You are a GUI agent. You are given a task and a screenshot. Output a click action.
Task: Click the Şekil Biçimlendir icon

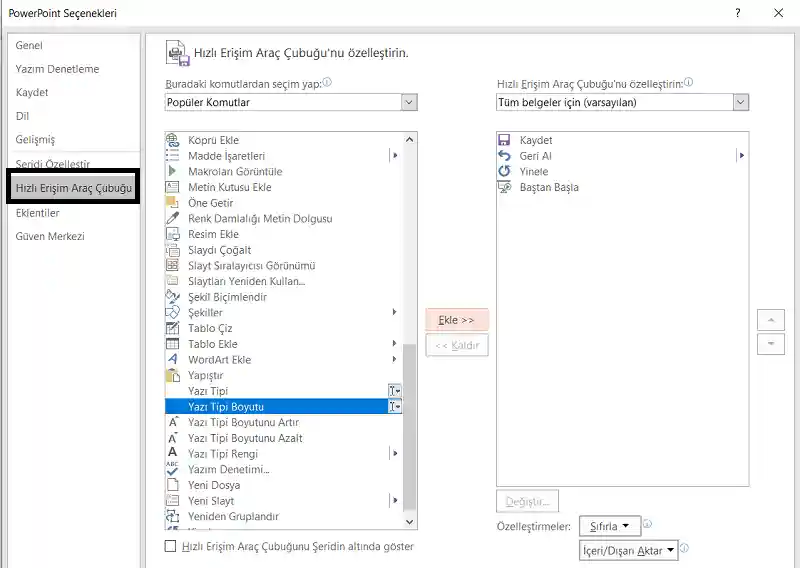pos(173,297)
